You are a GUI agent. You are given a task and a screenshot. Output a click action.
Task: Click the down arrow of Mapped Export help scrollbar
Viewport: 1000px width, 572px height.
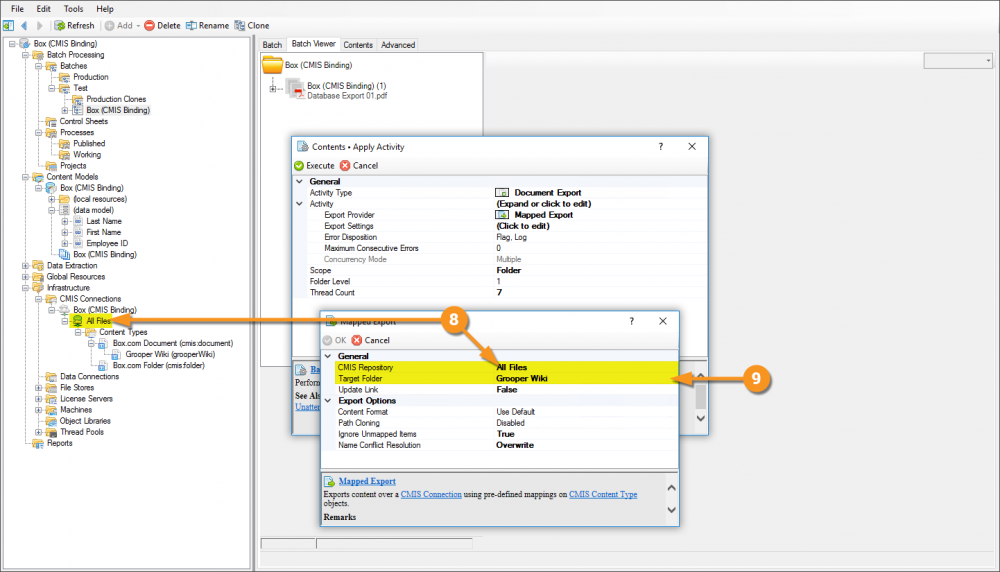[x=672, y=510]
